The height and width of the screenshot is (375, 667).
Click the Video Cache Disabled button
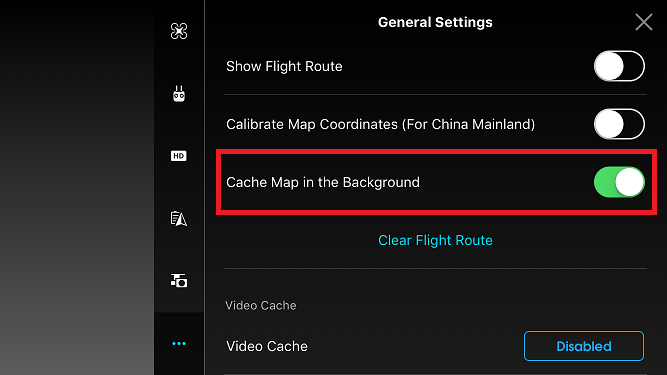pos(584,346)
